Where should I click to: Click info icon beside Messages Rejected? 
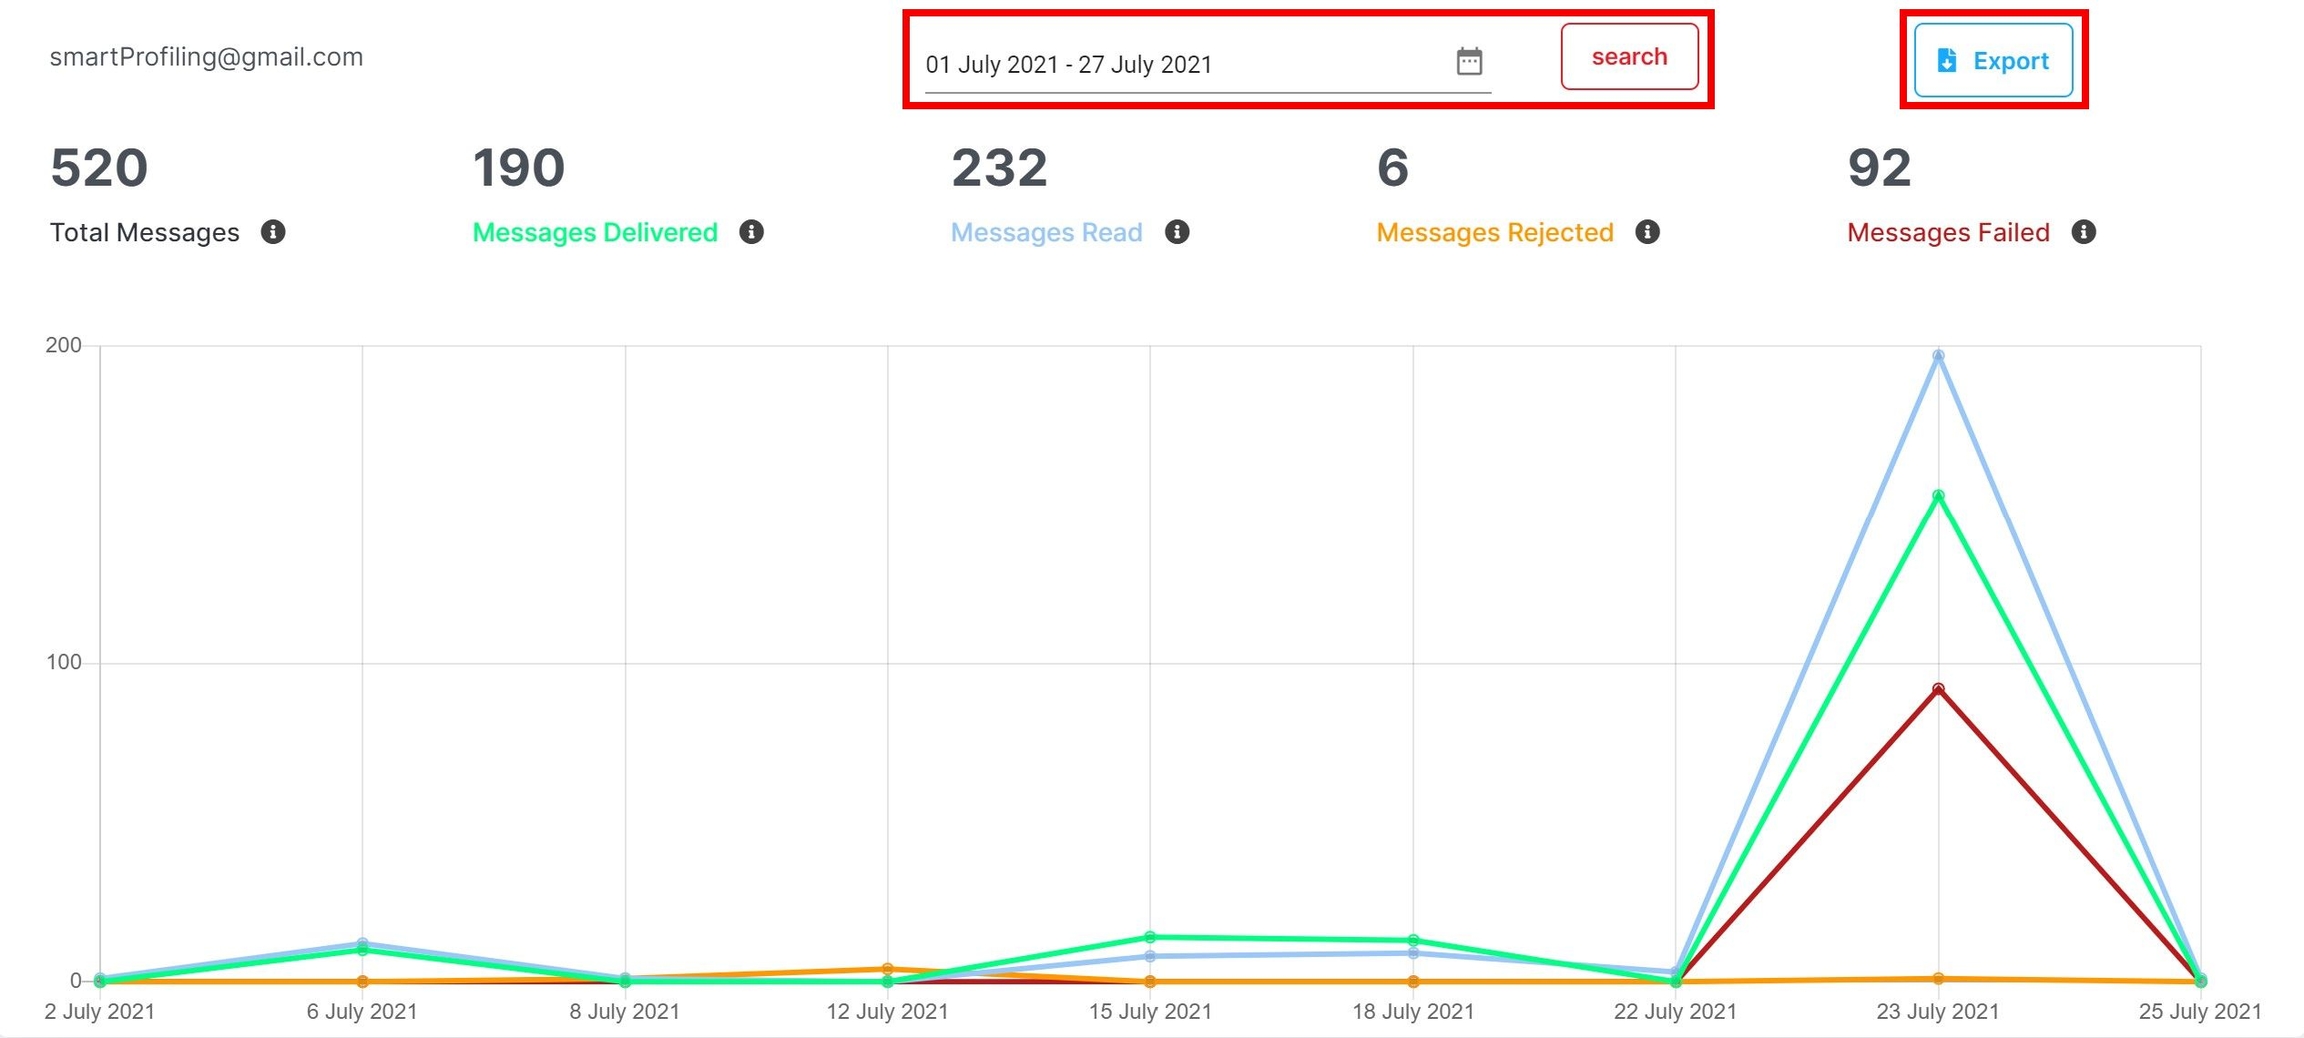coord(1647,232)
